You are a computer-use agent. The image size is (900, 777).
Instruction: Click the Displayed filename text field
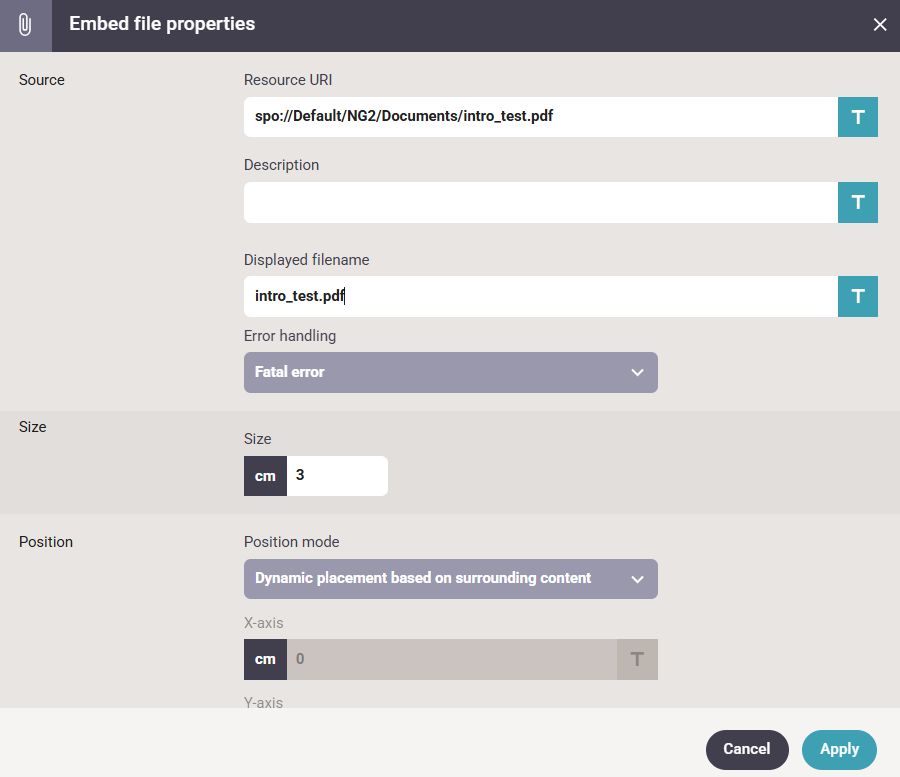pyautogui.click(x=540, y=297)
